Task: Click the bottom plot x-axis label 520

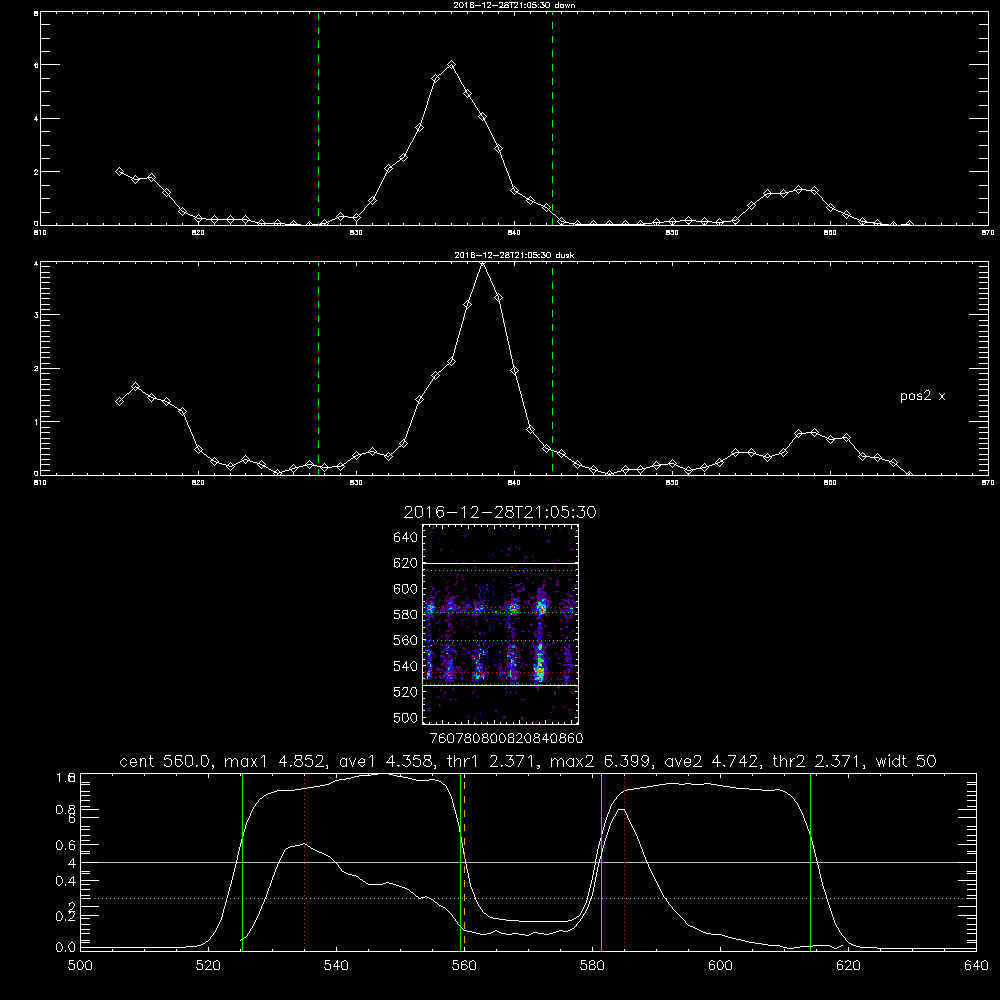Action: [208, 966]
